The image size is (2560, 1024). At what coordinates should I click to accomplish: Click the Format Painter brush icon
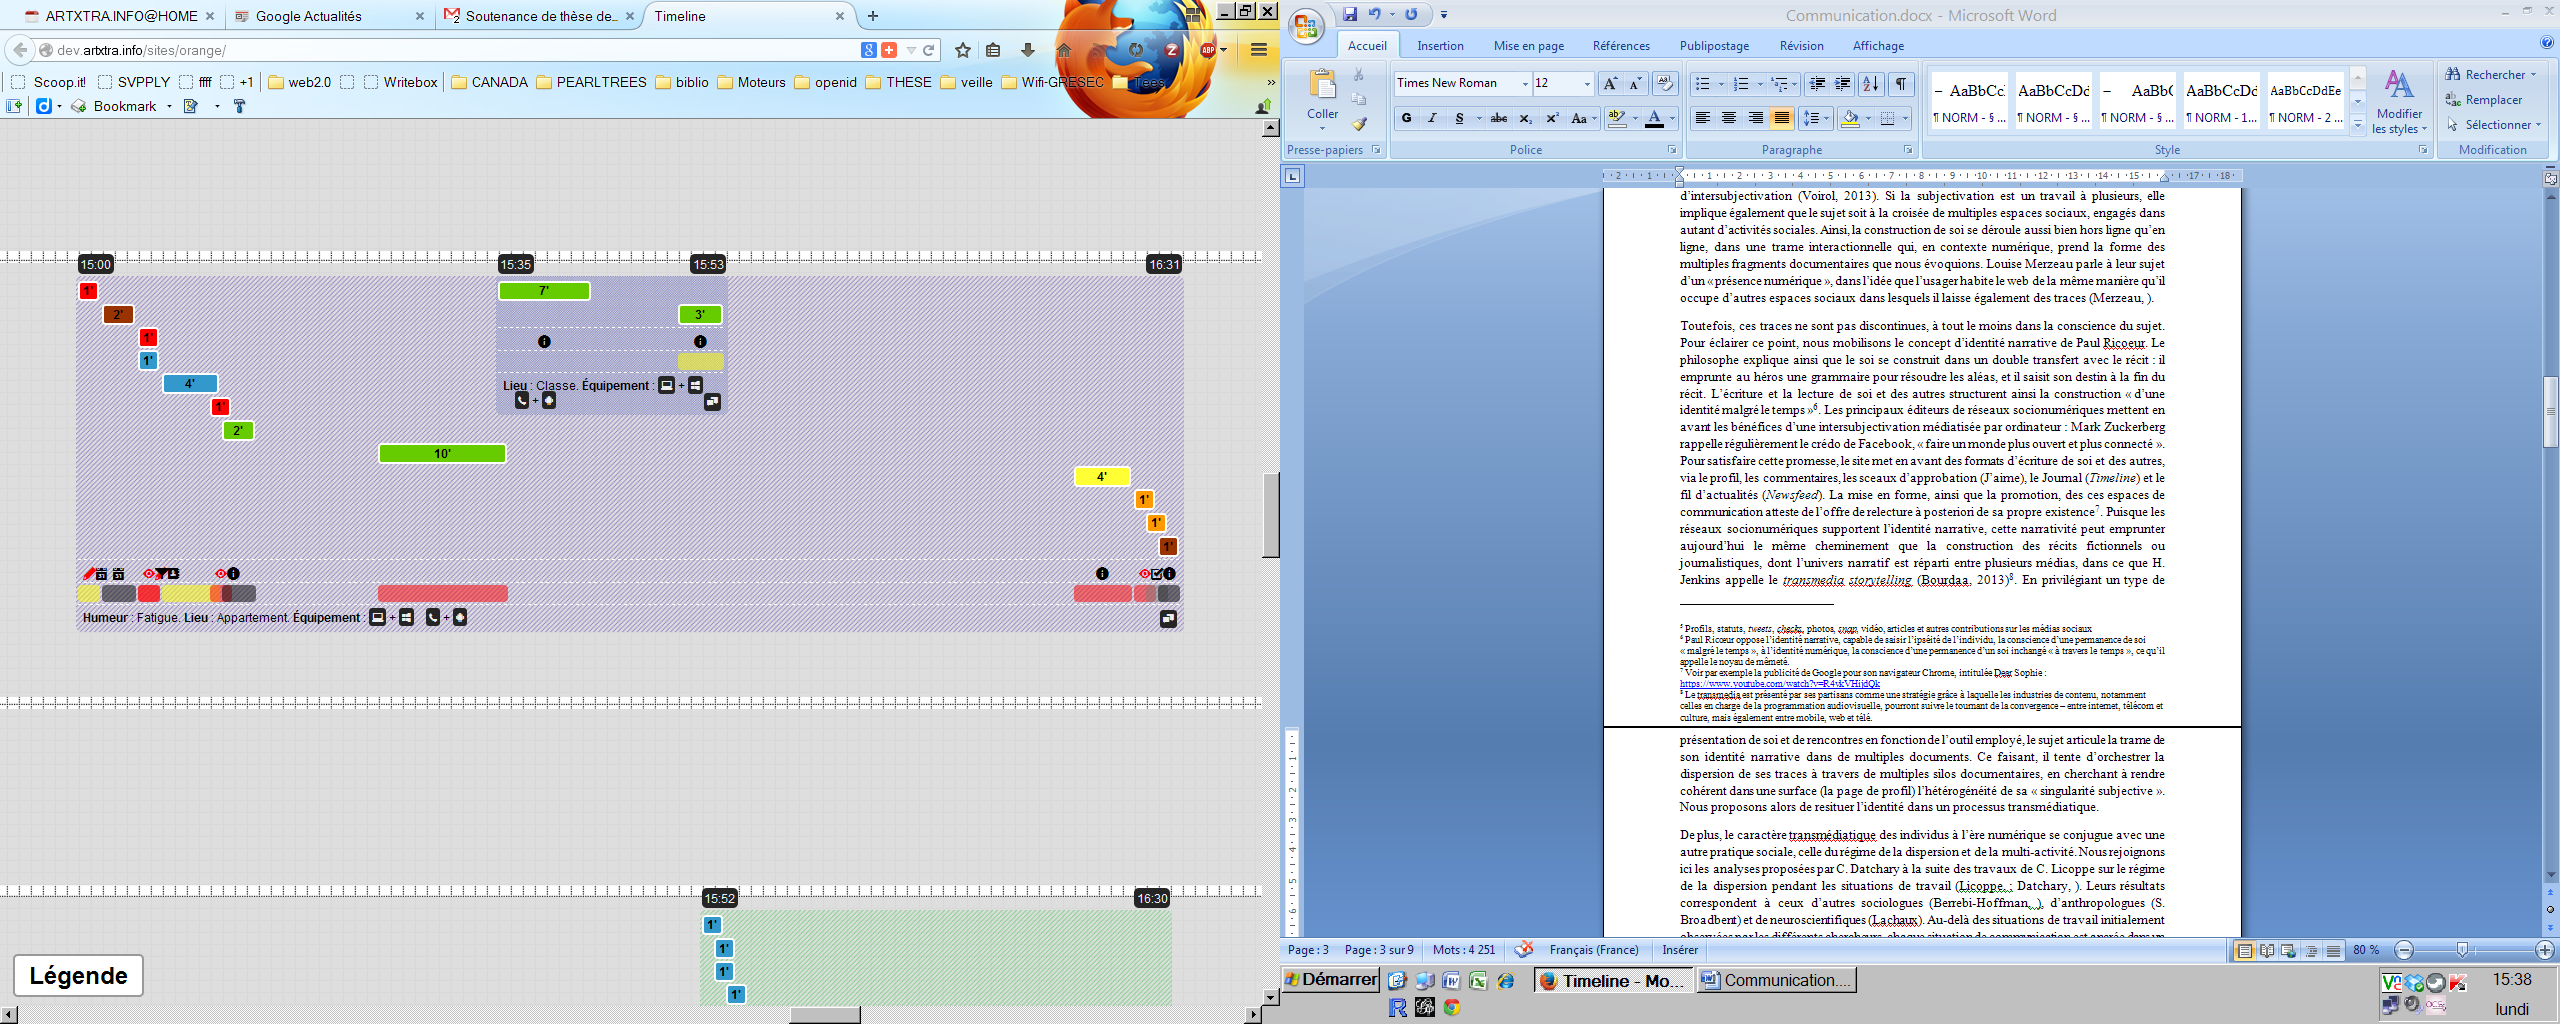point(1359,124)
